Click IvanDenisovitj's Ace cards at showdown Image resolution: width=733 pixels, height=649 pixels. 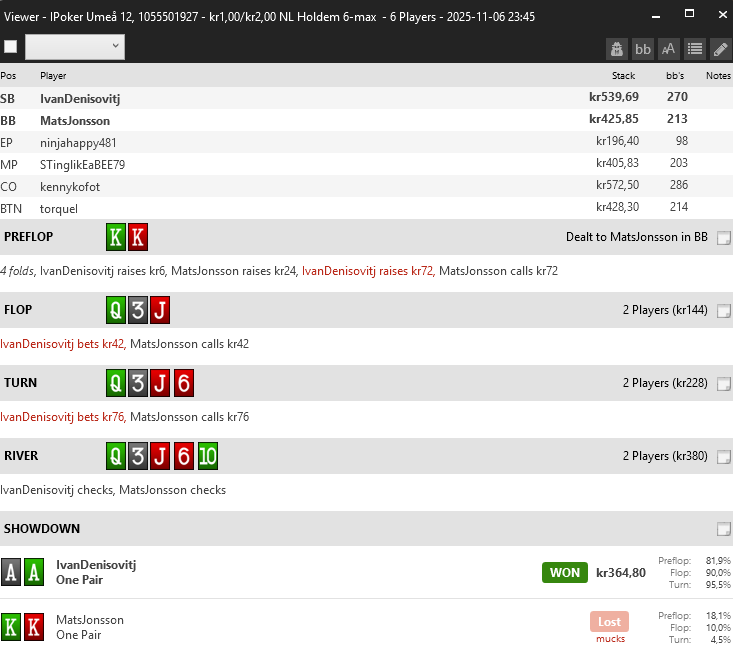(22, 572)
